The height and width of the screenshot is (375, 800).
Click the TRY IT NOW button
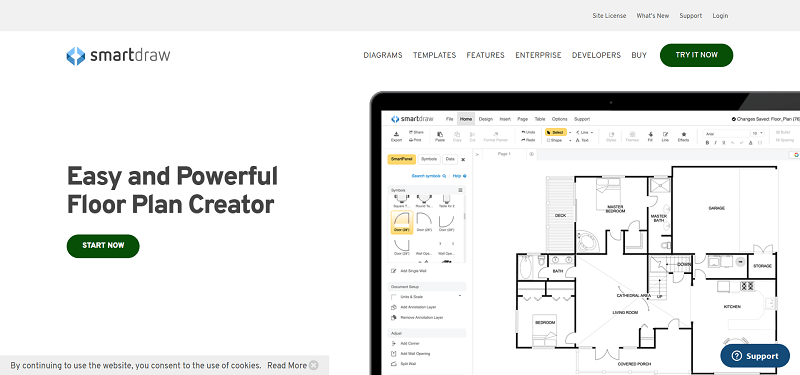[696, 55]
